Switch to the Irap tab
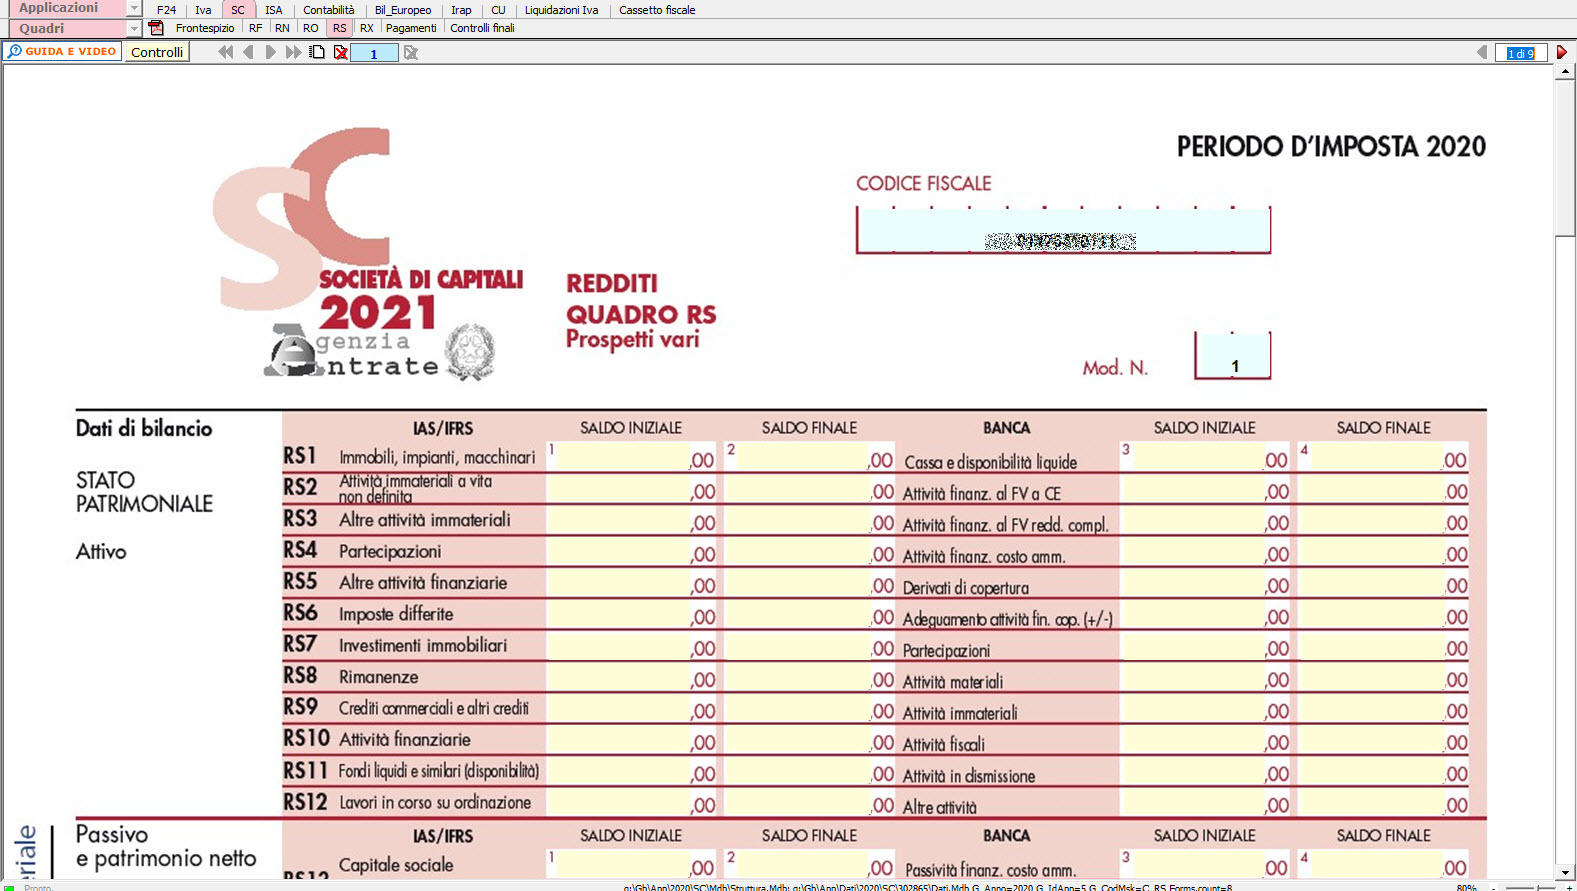Image resolution: width=1577 pixels, height=891 pixels. coord(461,10)
